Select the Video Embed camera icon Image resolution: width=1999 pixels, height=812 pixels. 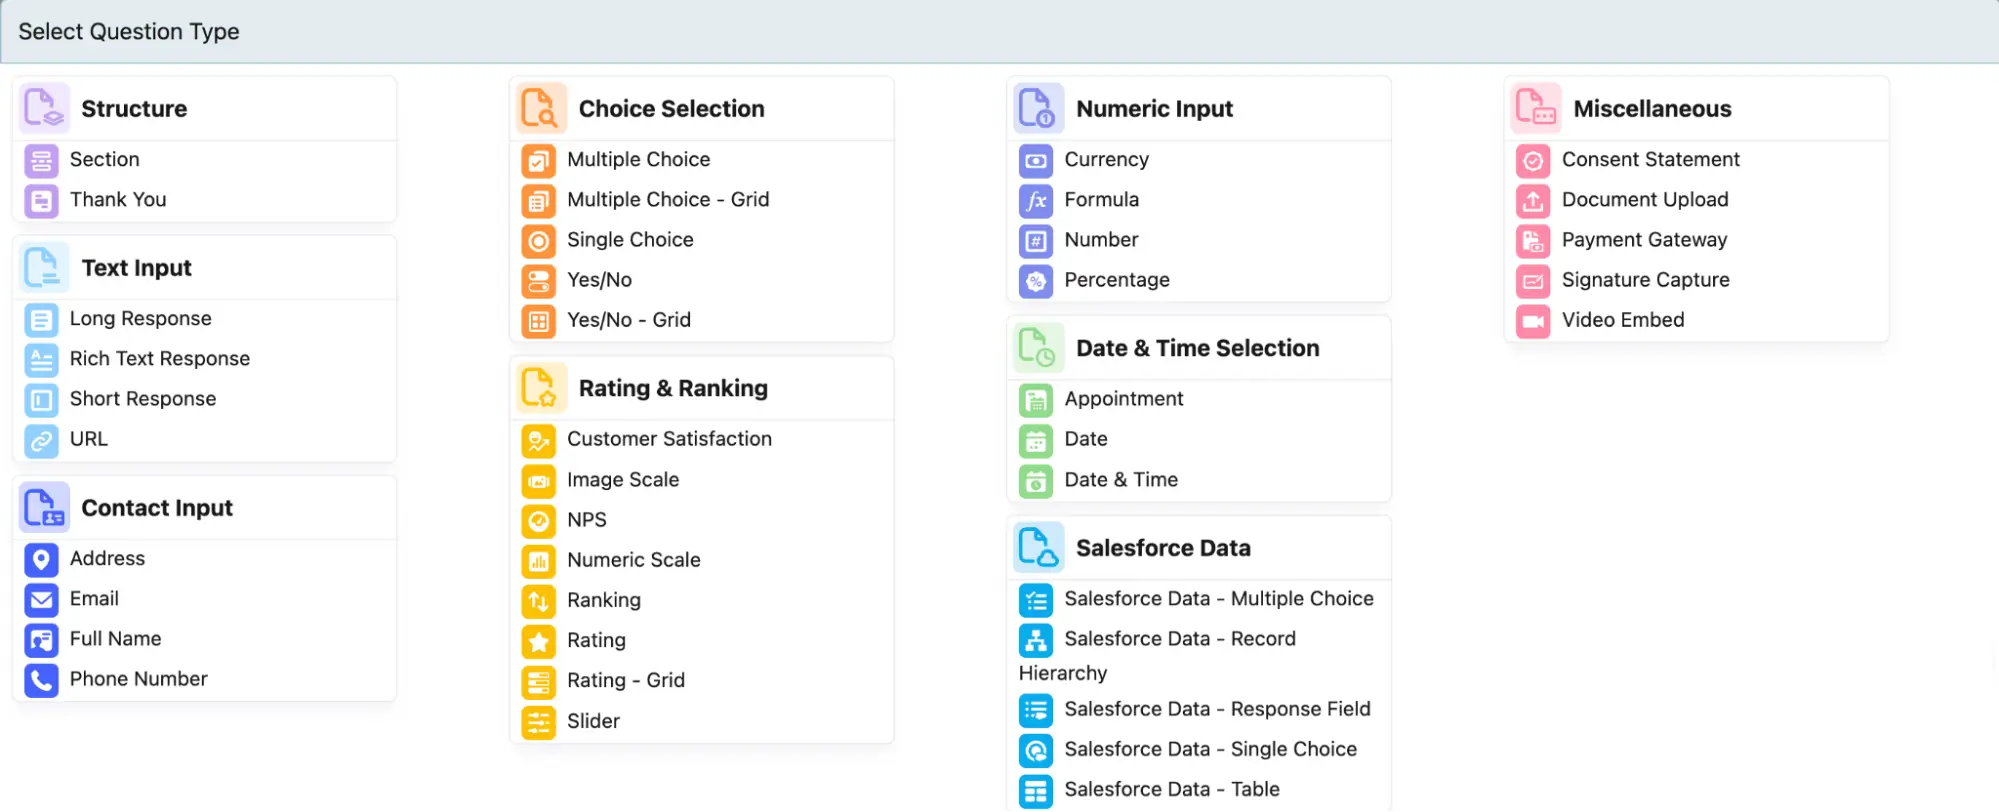point(1533,321)
